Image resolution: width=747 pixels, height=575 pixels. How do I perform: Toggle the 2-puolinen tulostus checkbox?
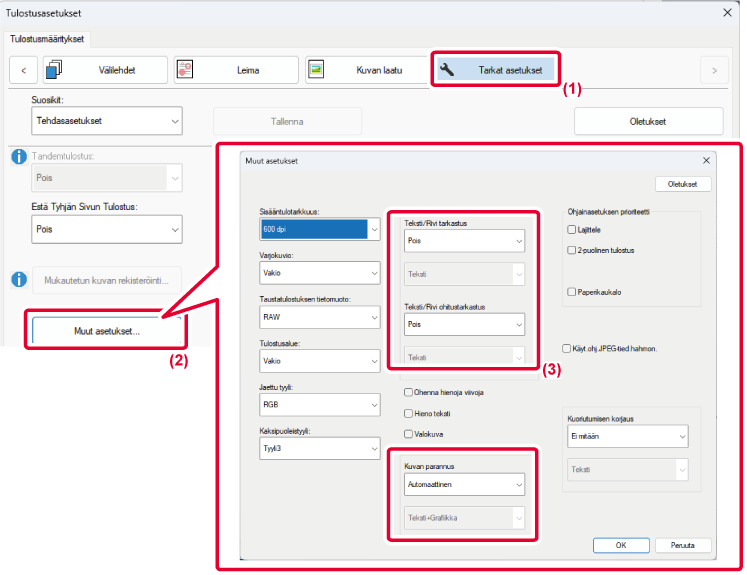point(571,250)
